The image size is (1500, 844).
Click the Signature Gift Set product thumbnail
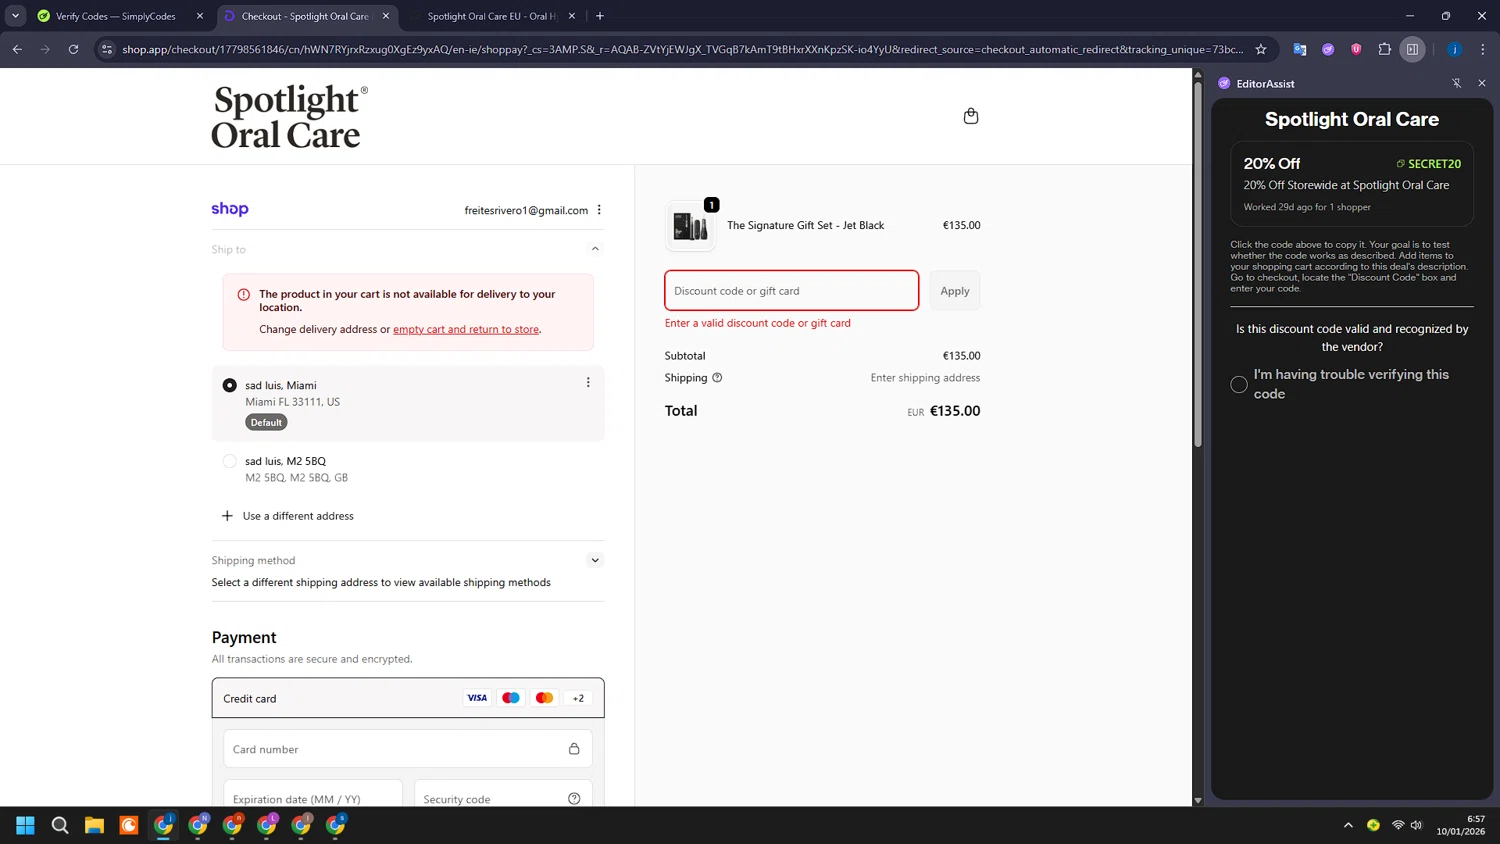coord(690,226)
